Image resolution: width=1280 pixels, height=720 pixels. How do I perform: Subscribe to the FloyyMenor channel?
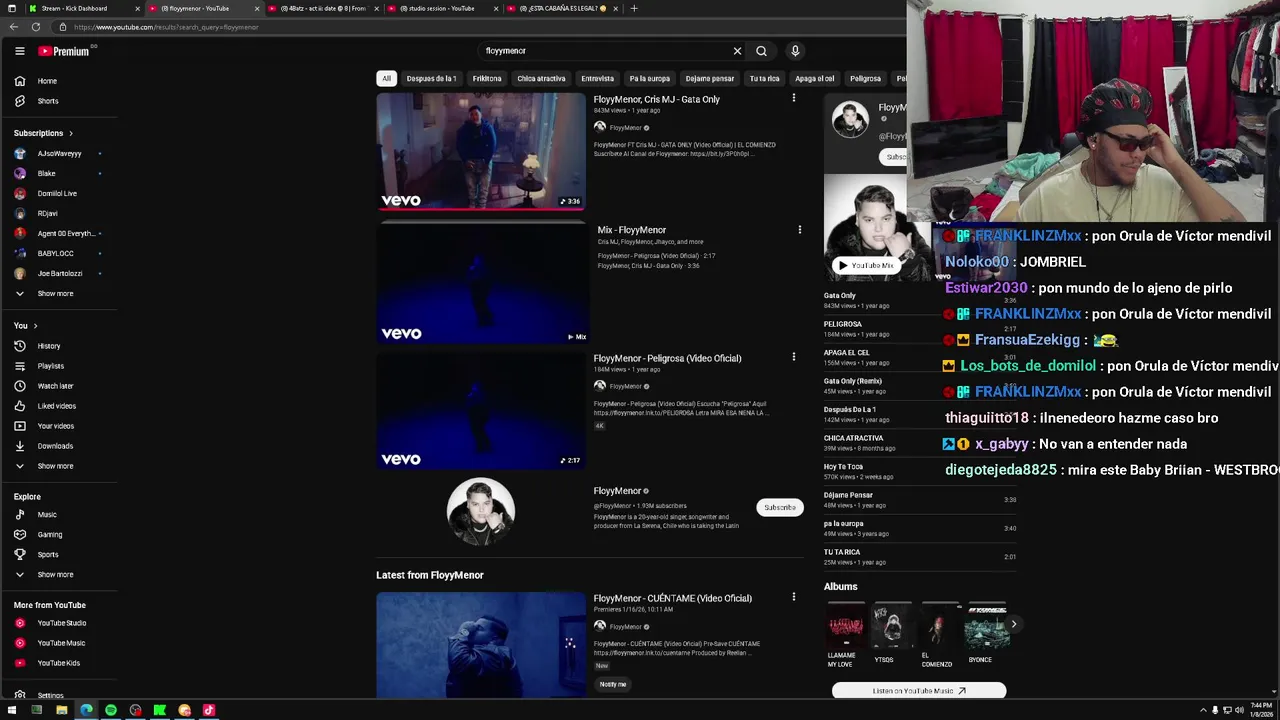point(779,508)
